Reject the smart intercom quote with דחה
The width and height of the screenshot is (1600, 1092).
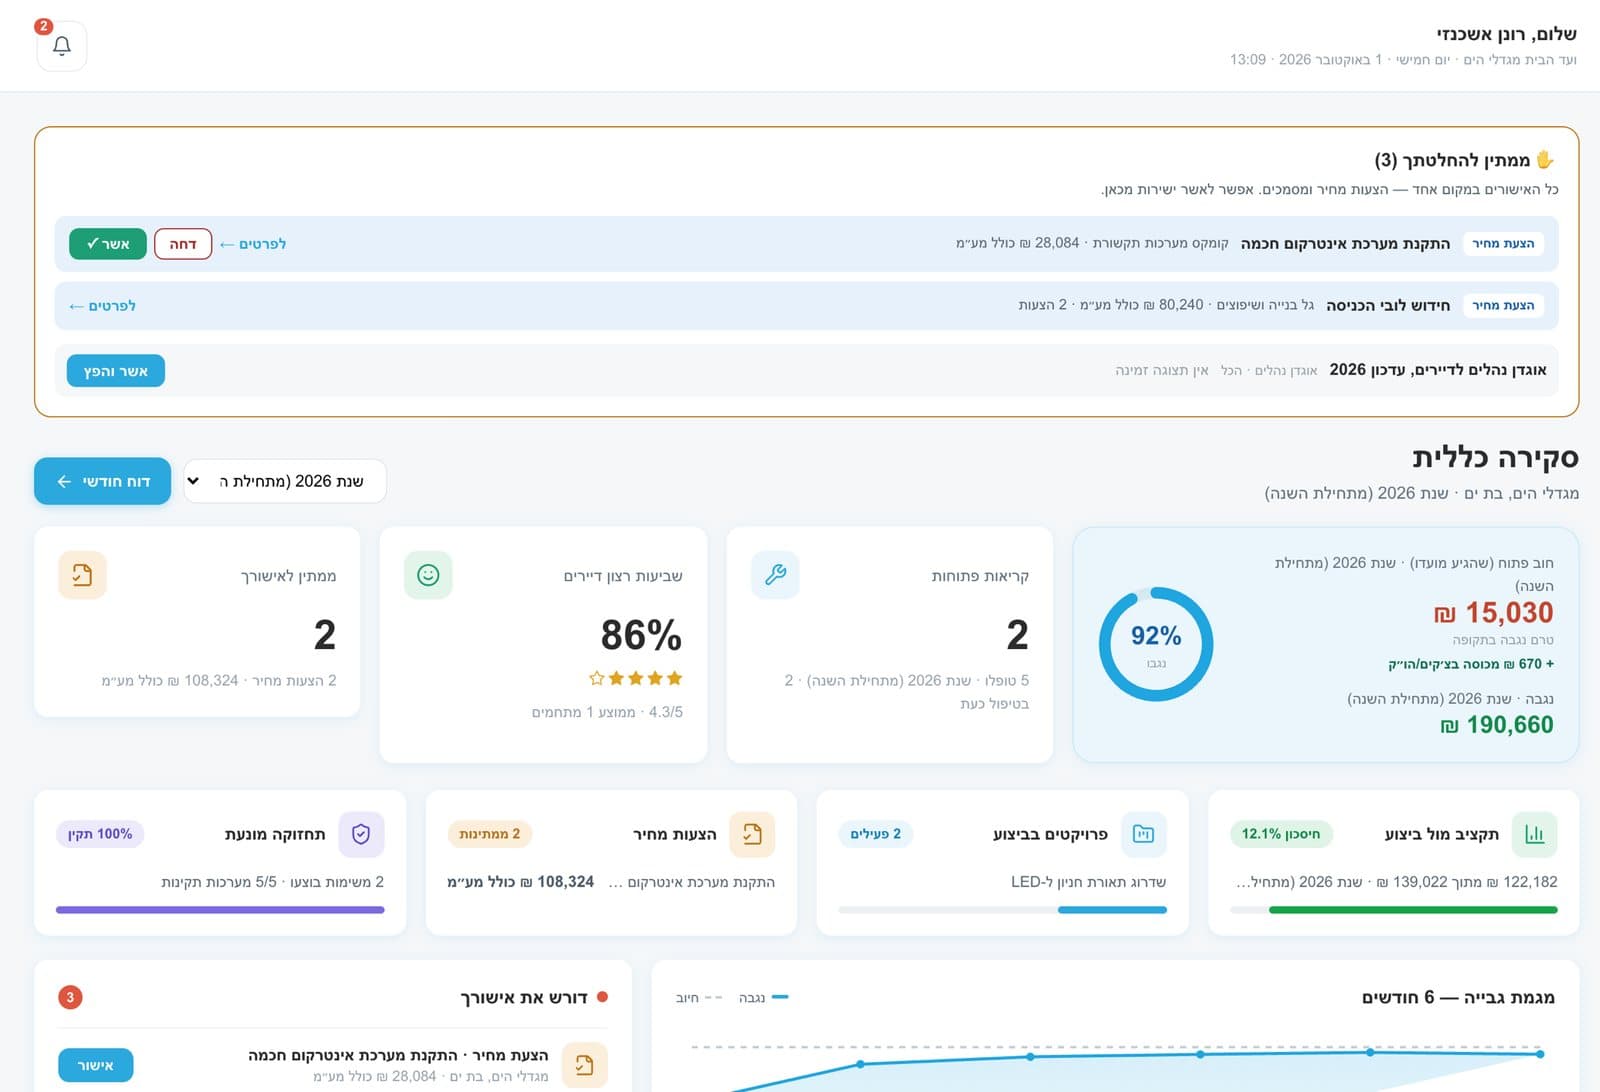[183, 244]
